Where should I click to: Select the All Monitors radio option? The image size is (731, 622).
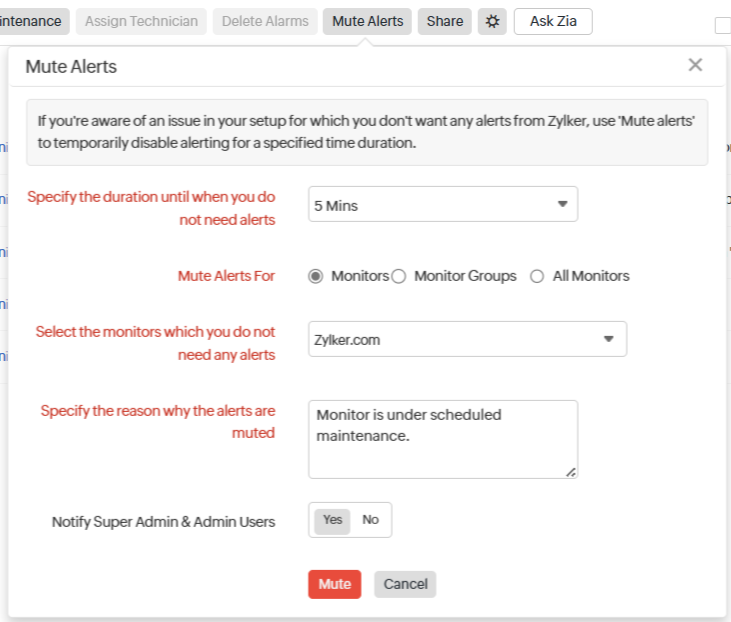click(537, 276)
